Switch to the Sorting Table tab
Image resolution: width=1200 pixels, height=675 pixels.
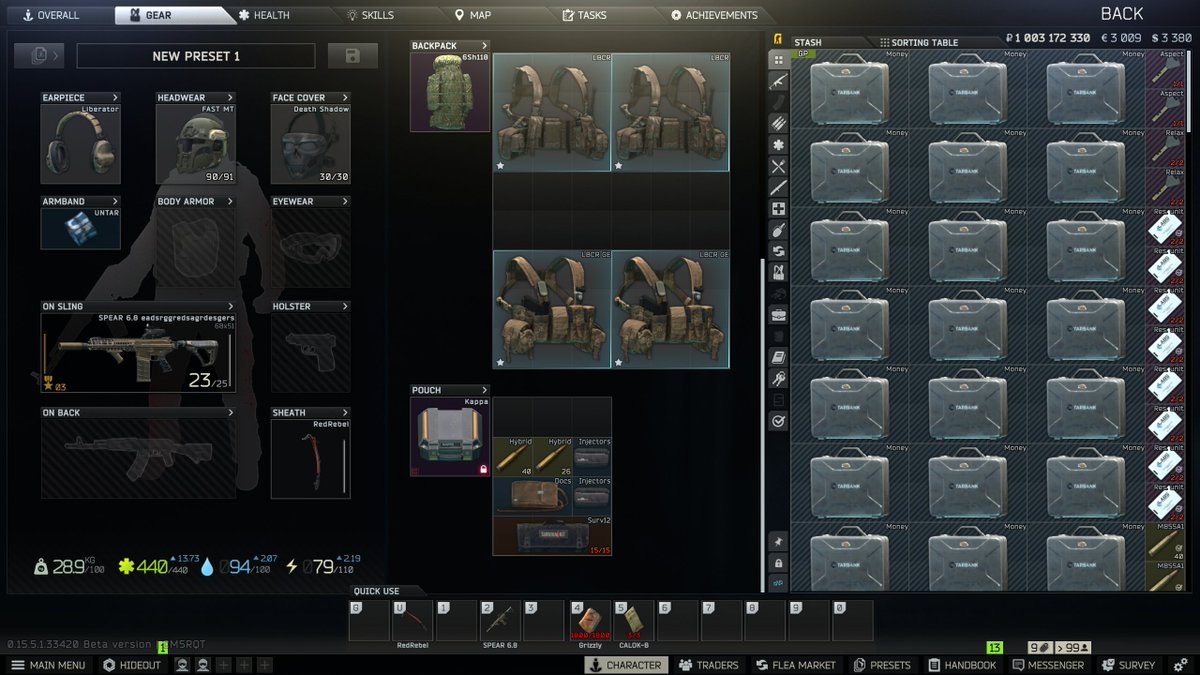pos(918,43)
